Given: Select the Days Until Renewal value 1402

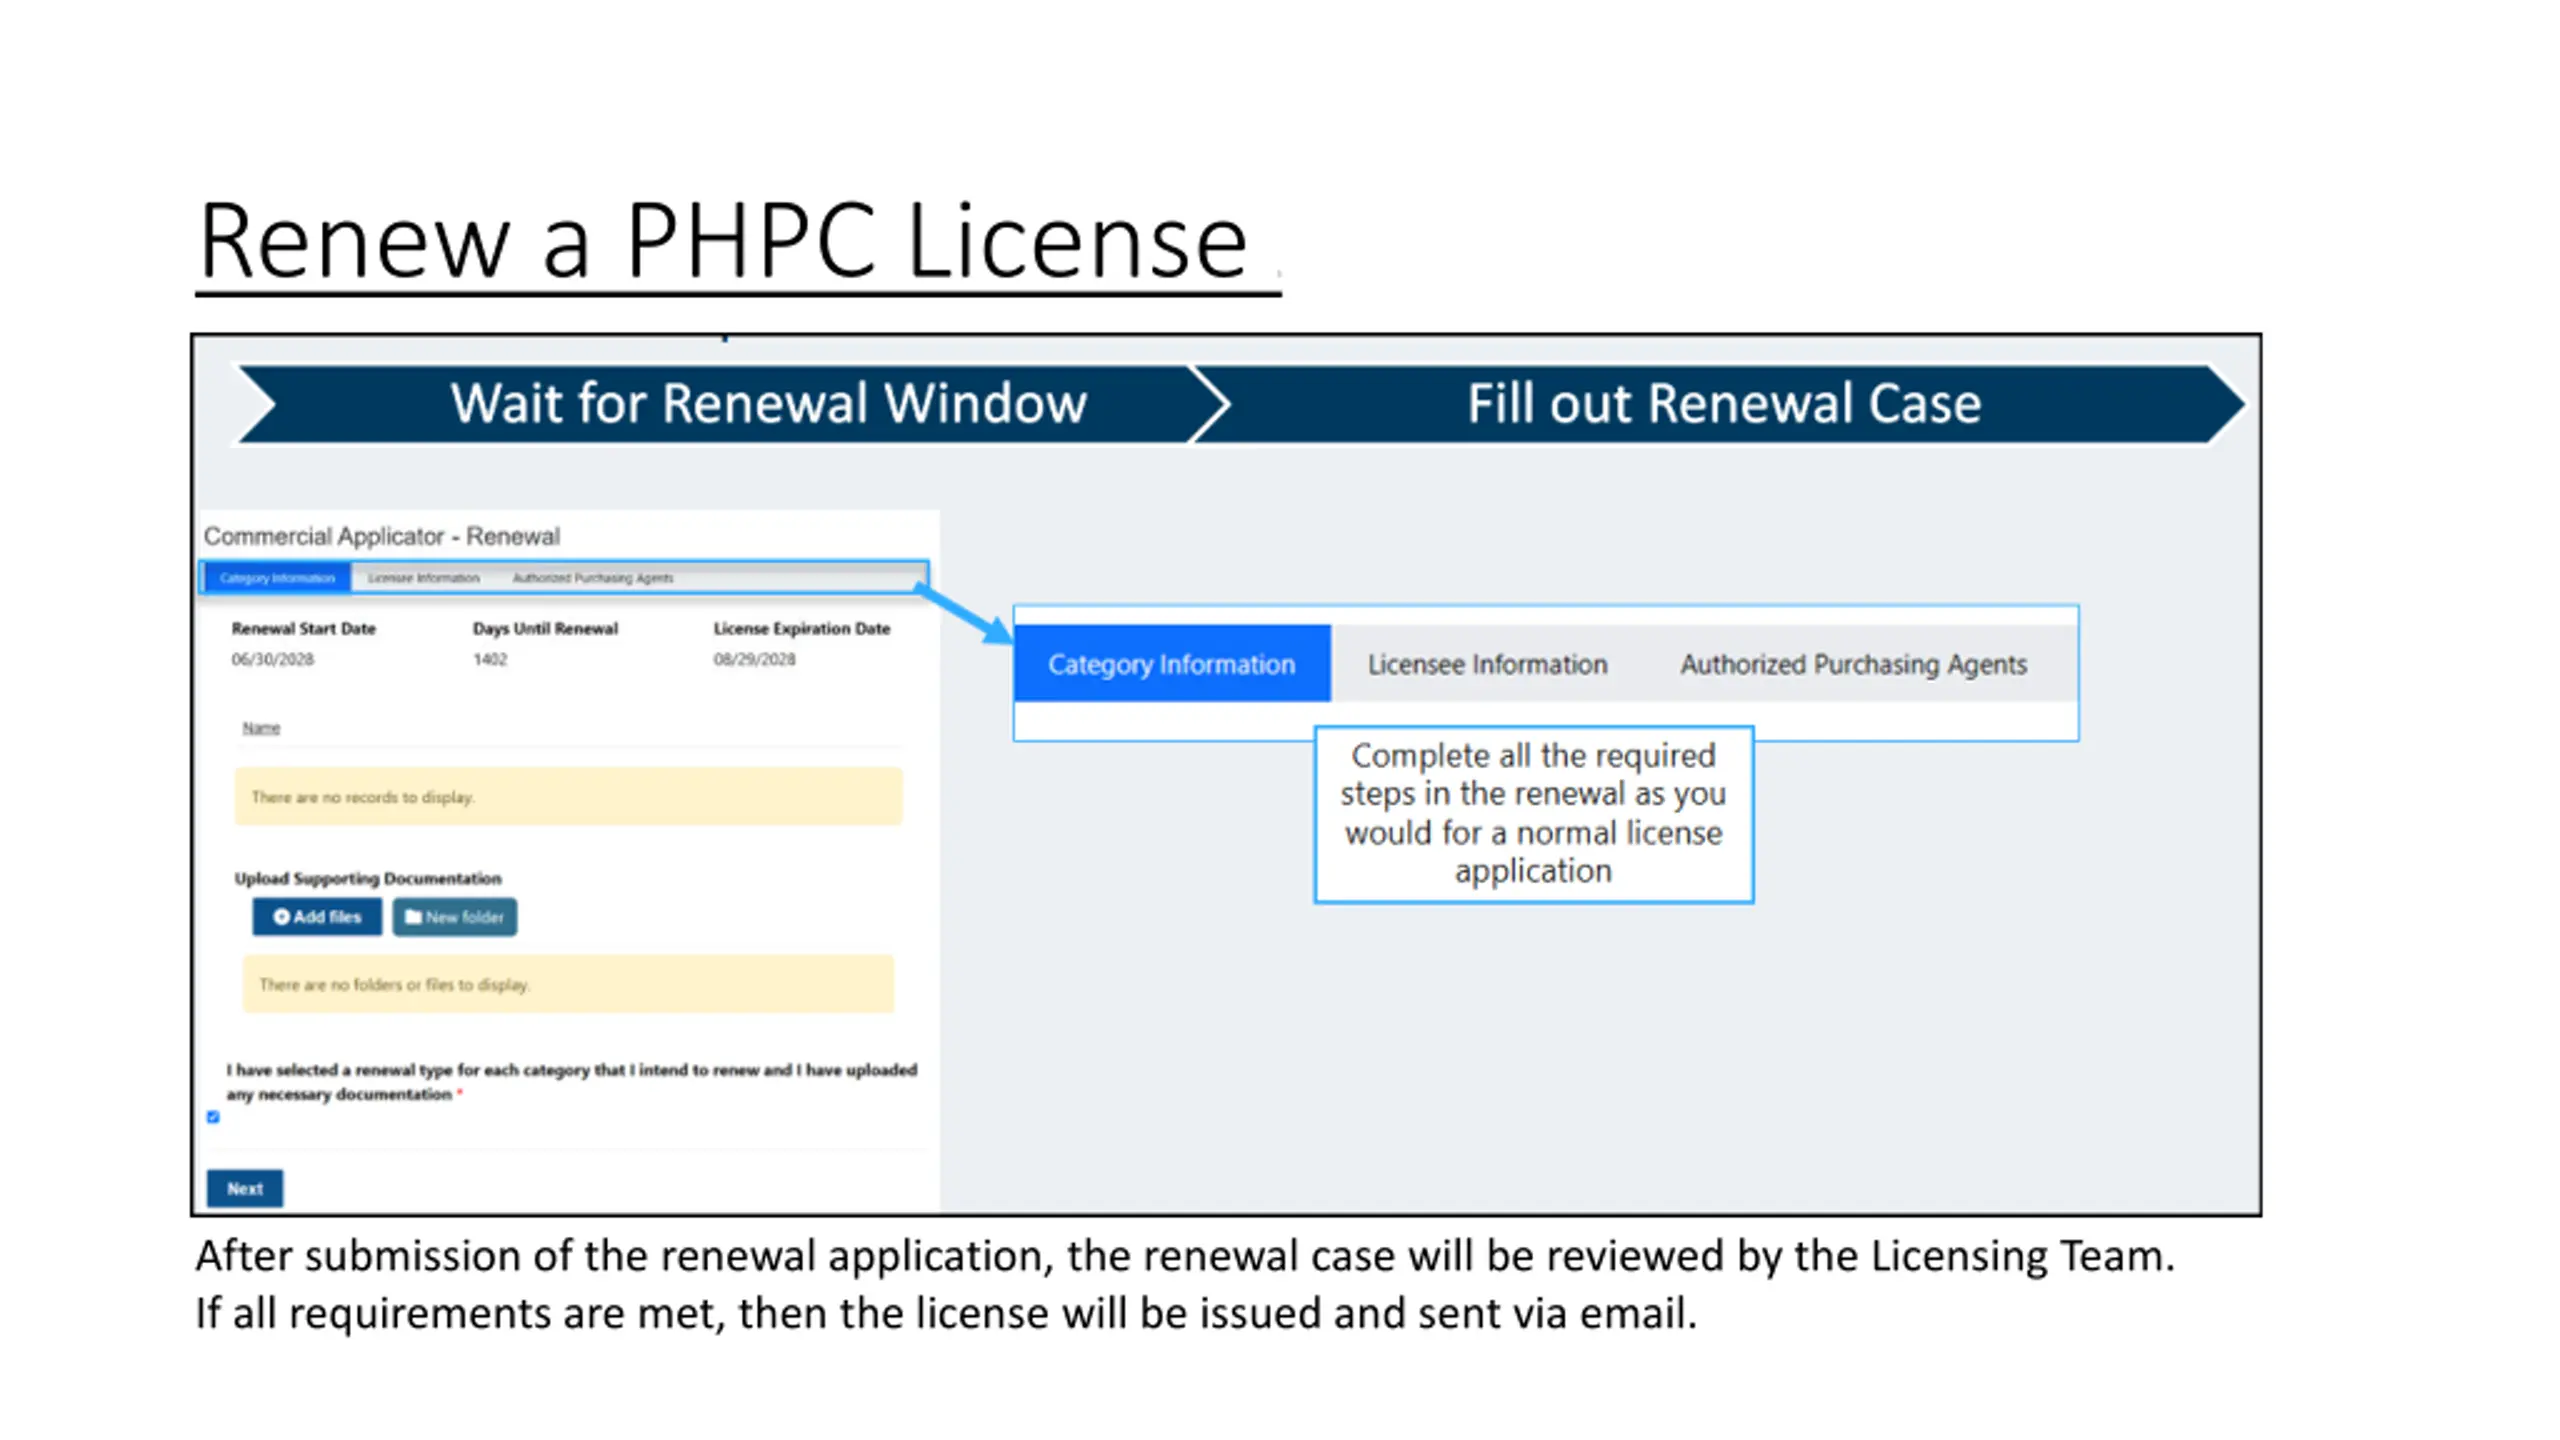Looking at the screenshot, I should 490,659.
